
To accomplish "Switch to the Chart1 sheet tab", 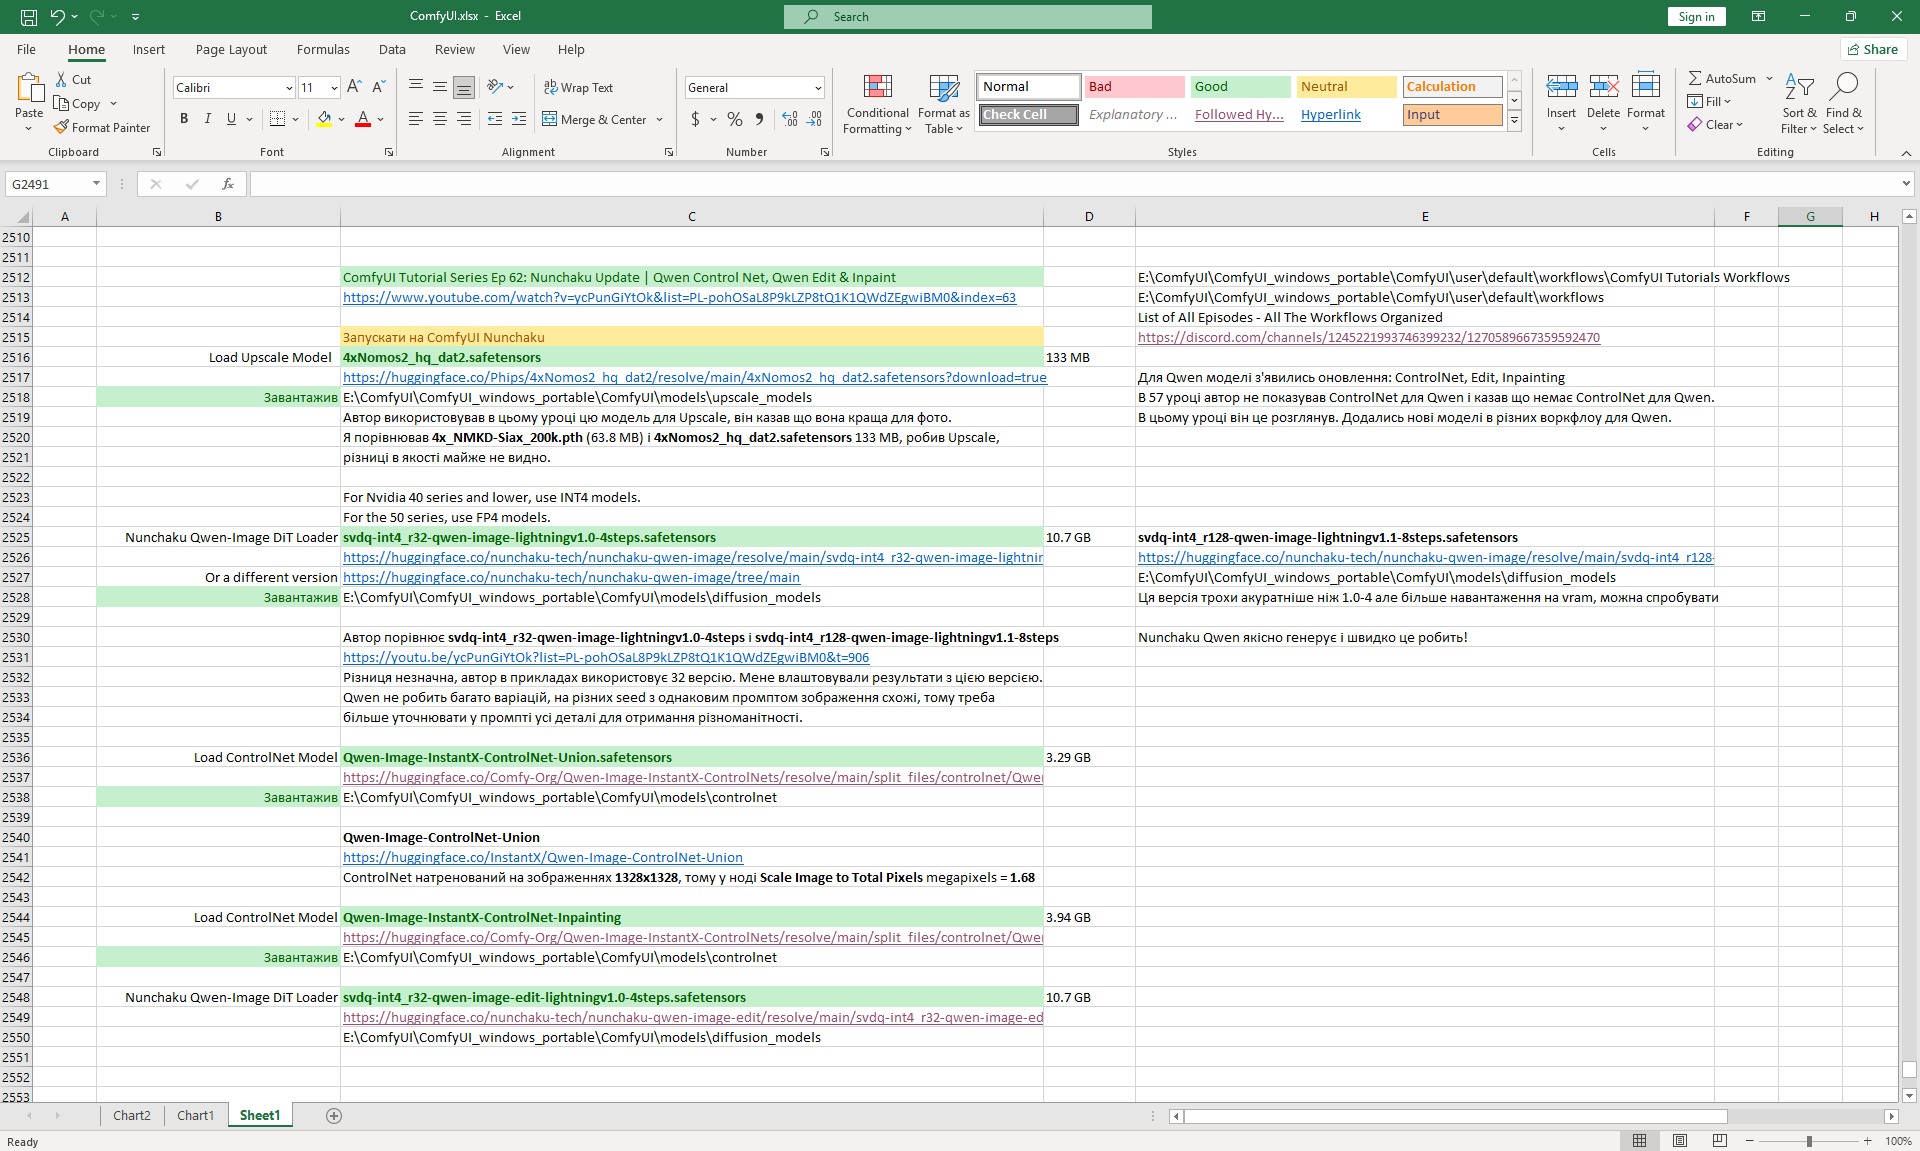I will 195,1115.
